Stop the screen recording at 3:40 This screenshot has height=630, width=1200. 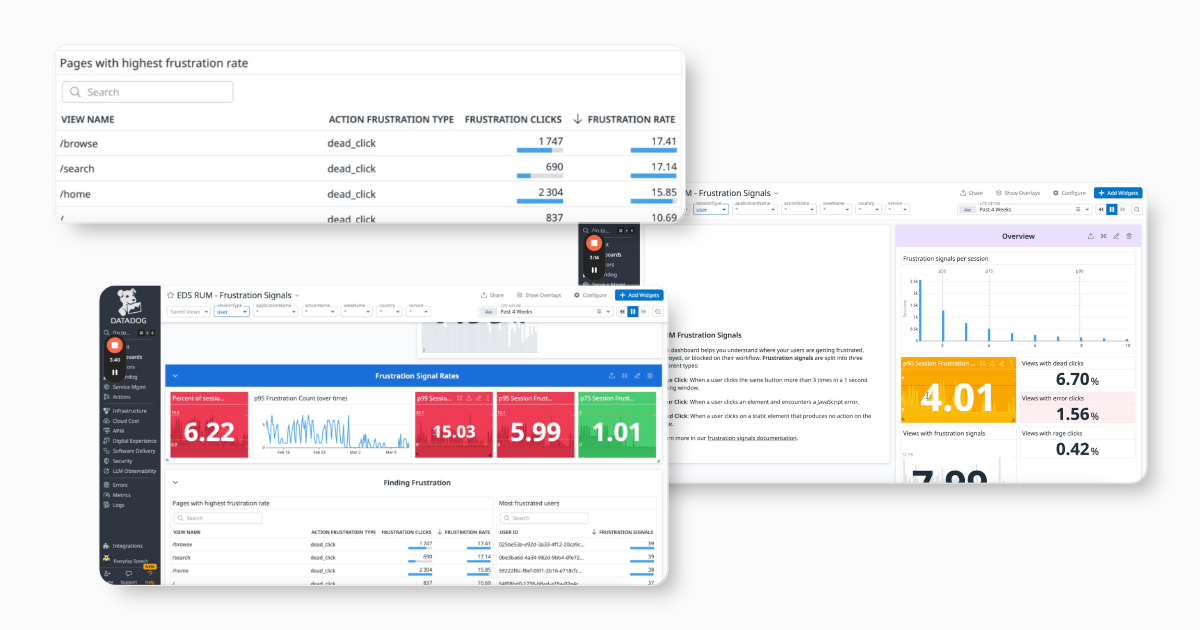pyautogui.click(x=115, y=345)
